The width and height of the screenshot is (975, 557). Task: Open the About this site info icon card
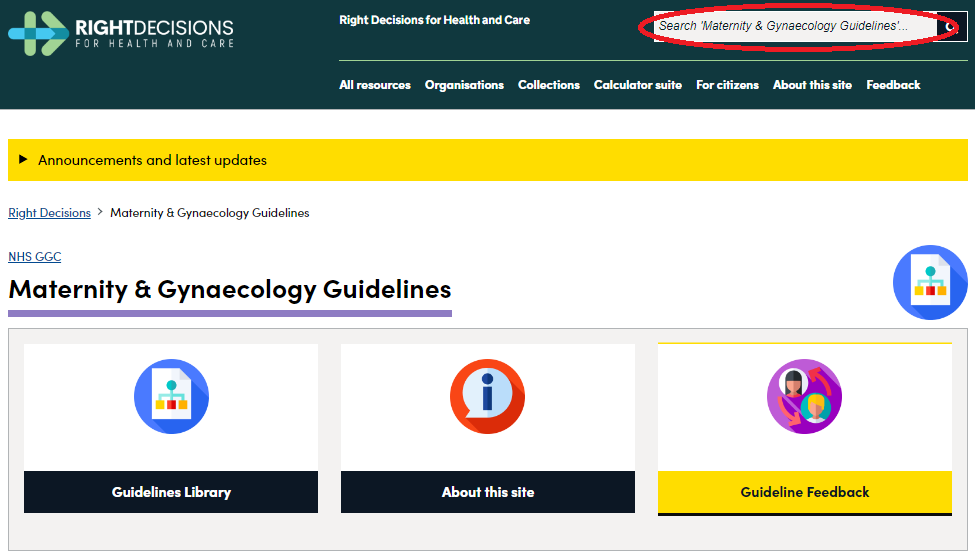point(487,396)
